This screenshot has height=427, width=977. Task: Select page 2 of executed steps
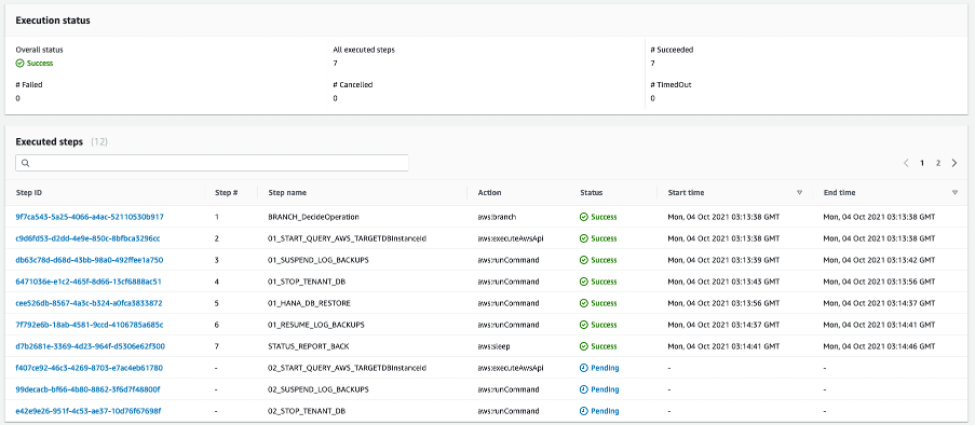[x=938, y=163]
